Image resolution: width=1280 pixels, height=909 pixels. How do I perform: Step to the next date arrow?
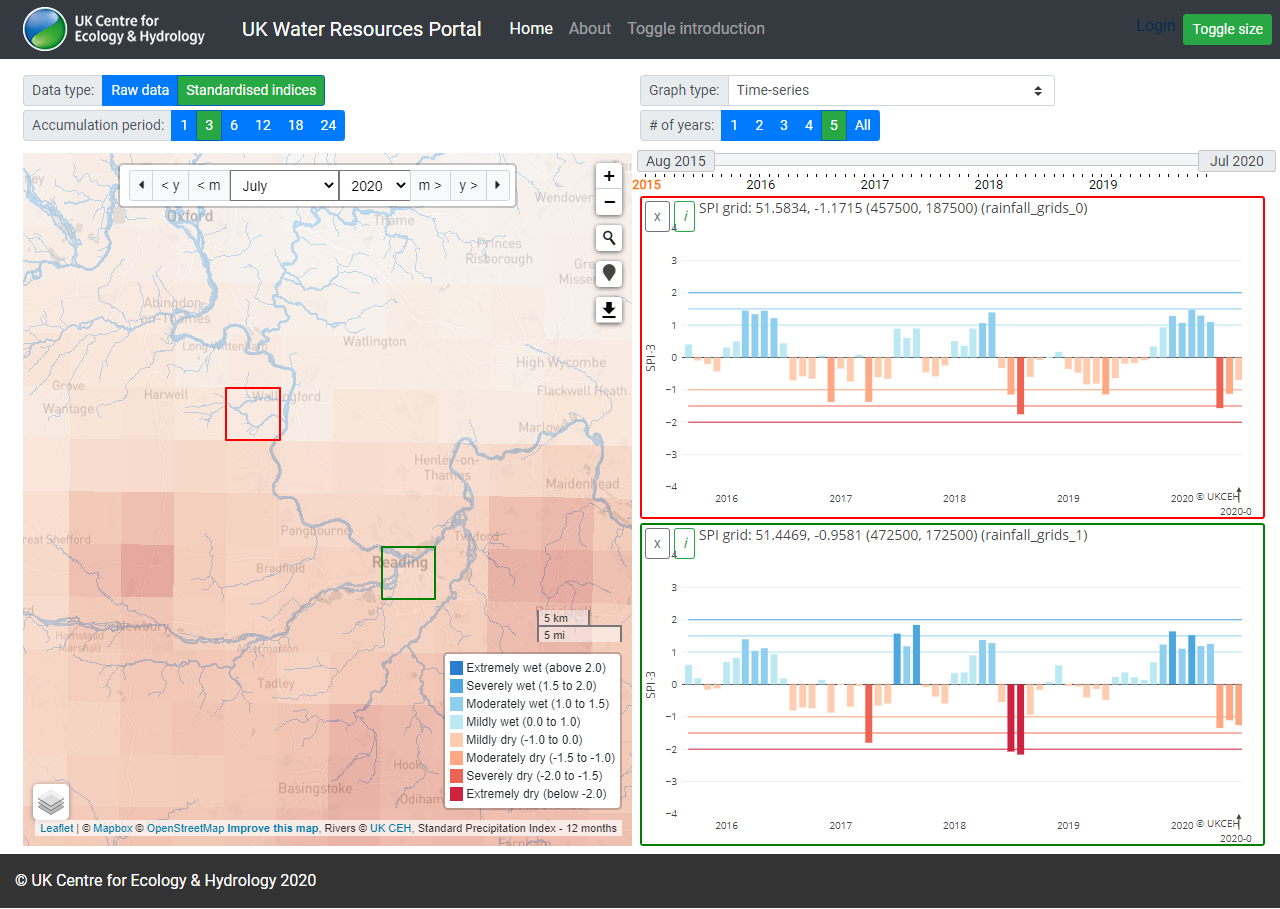(498, 185)
